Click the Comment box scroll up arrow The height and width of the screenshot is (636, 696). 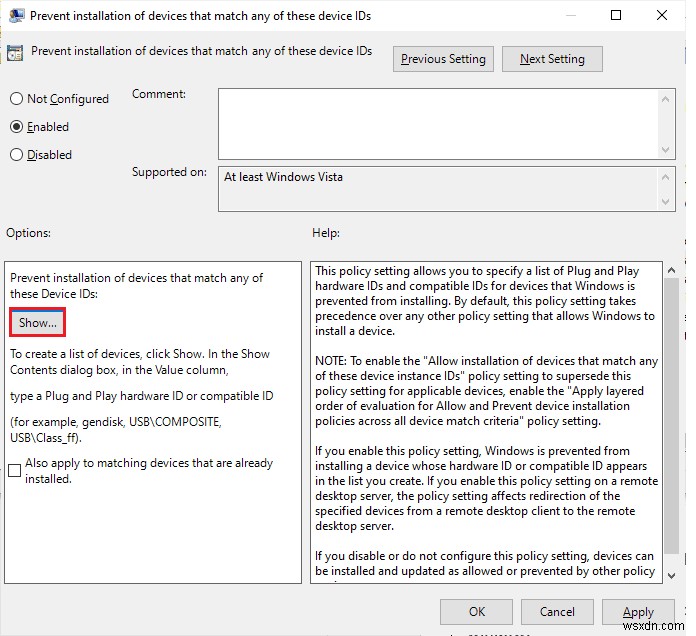tap(665, 99)
